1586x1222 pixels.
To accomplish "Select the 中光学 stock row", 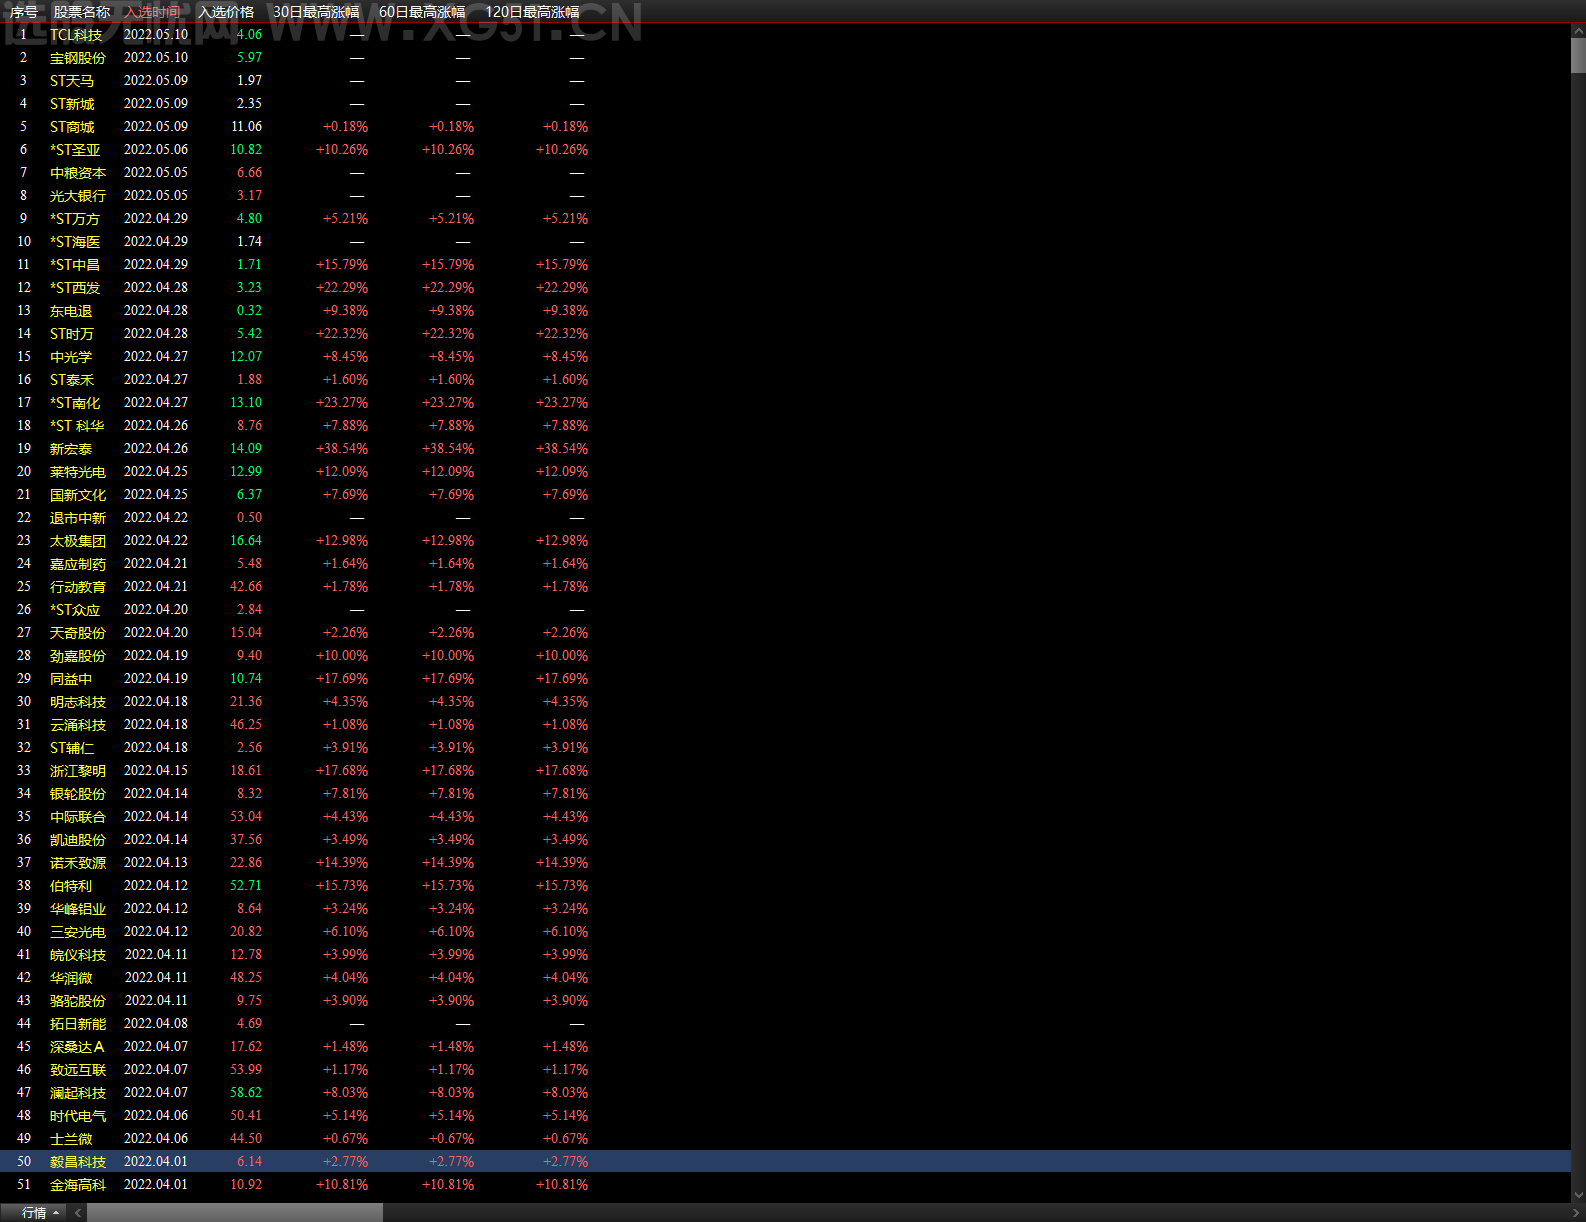I will [x=785, y=356].
